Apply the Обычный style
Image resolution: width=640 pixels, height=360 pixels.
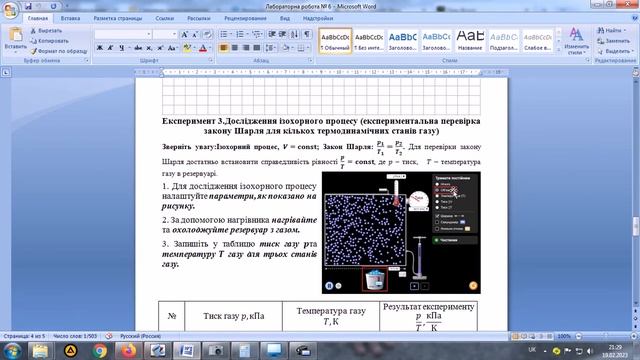[335, 41]
